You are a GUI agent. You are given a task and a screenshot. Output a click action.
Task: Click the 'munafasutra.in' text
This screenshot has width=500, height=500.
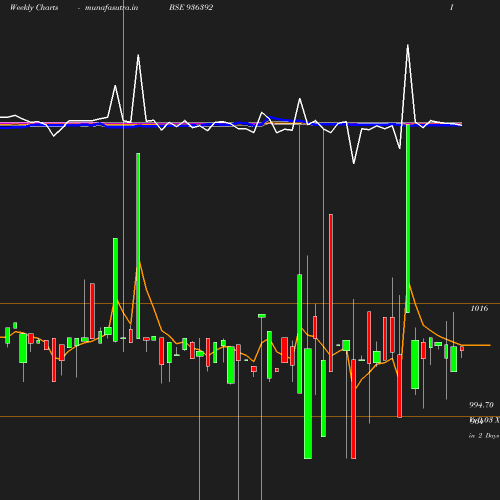[x=111, y=8]
